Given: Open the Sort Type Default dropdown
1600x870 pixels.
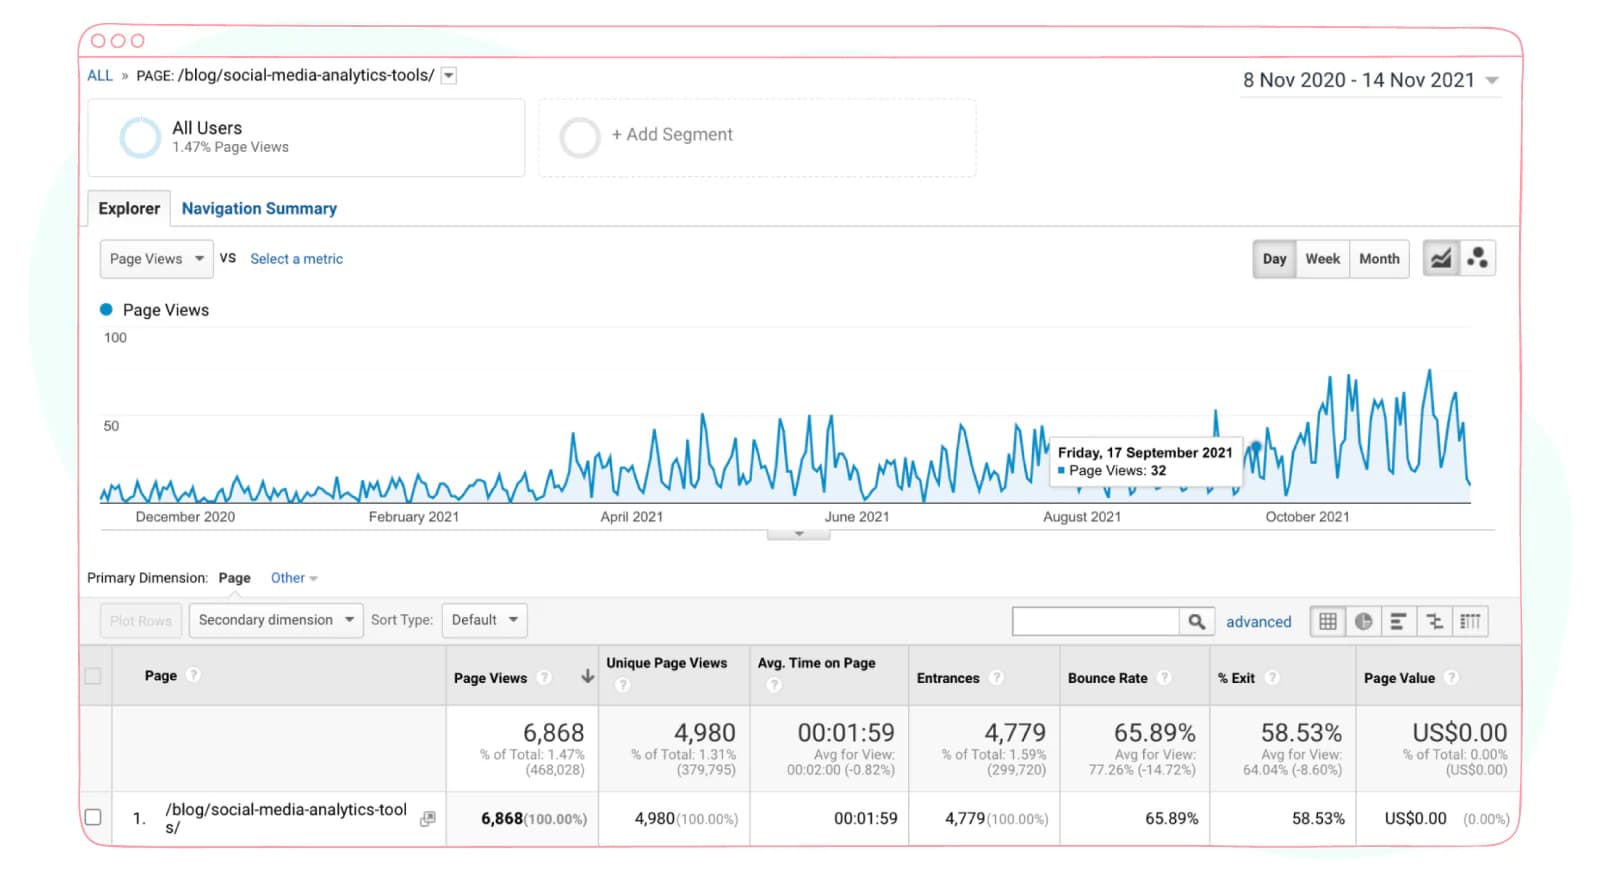Looking at the screenshot, I should (484, 620).
